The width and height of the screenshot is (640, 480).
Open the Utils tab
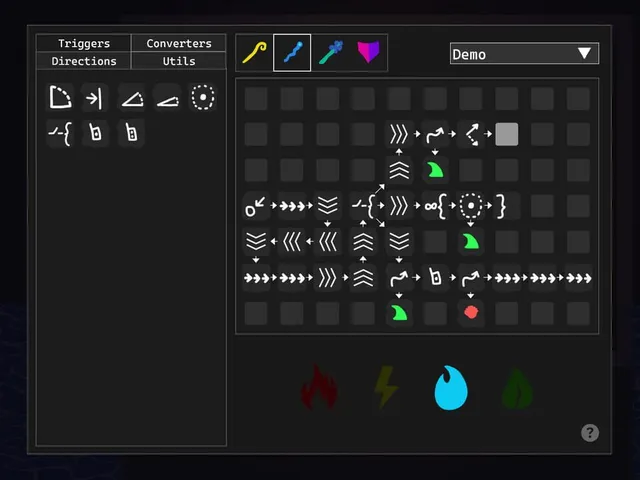tap(179, 61)
